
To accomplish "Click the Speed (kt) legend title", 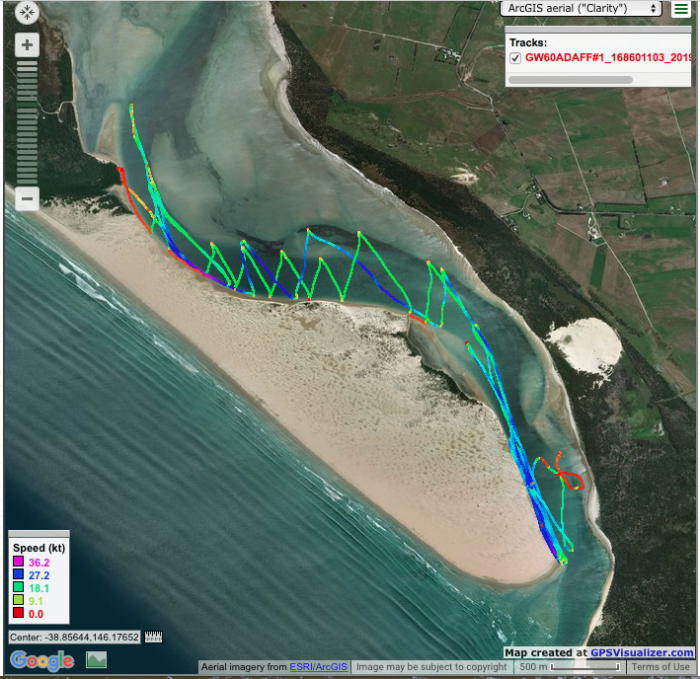I will pyautogui.click(x=37, y=548).
